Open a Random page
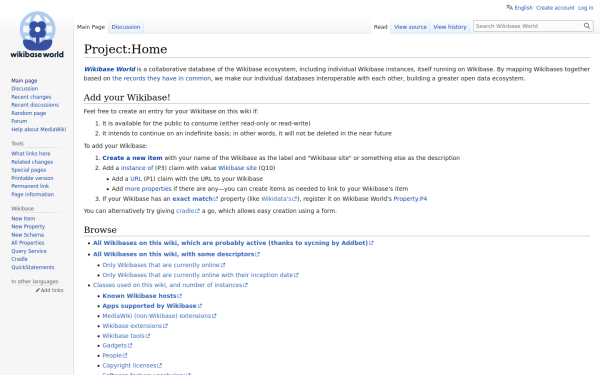 pyautogui.click(x=29, y=113)
